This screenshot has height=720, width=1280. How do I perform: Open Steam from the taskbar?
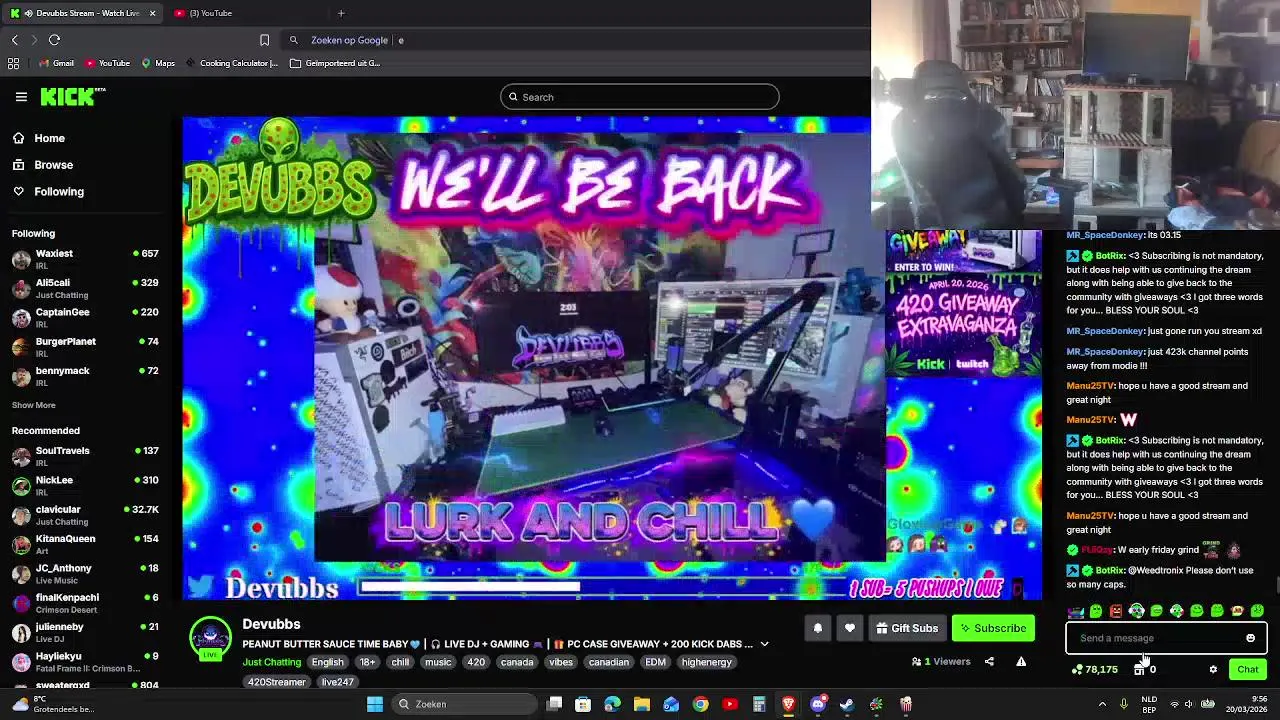pos(847,704)
